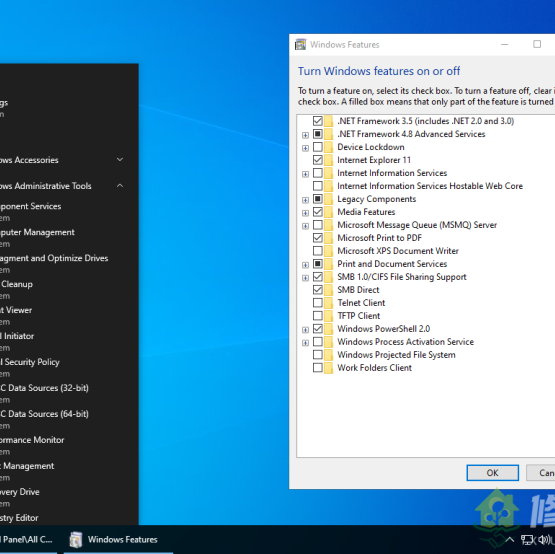The width and height of the screenshot is (555, 554).
Task: Tick Internet Information Services Hostable Web Core
Action: point(317,186)
